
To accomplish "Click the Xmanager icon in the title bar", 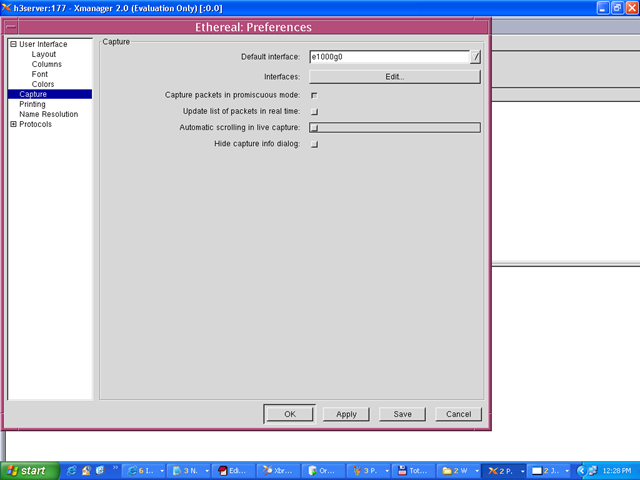I will tap(6, 7).
